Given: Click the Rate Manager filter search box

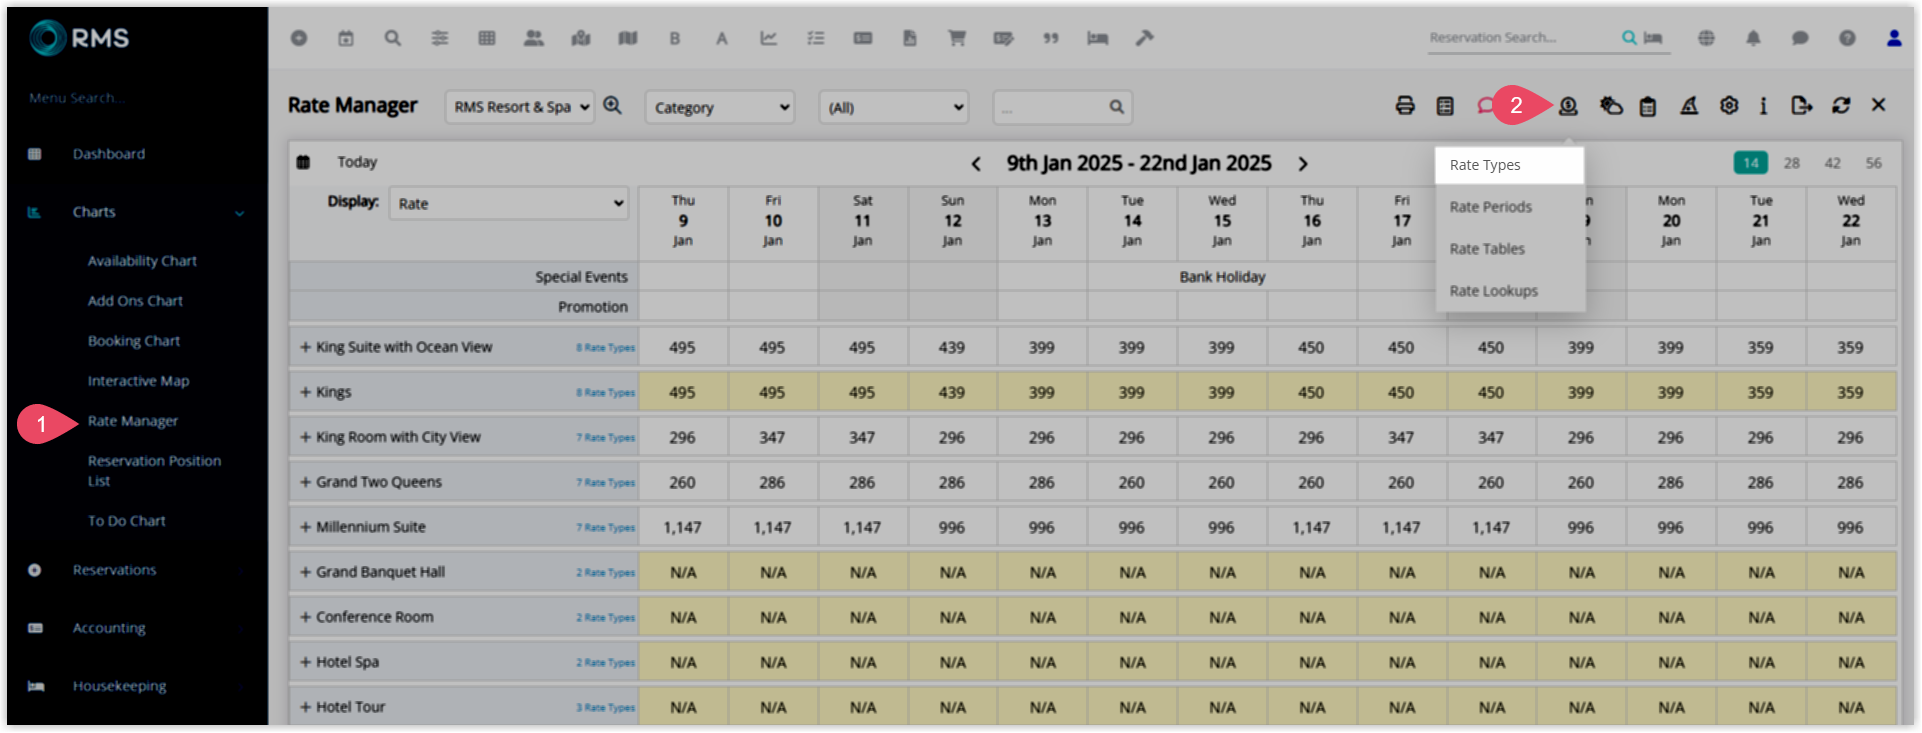Looking at the screenshot, I should point(1062,107).
